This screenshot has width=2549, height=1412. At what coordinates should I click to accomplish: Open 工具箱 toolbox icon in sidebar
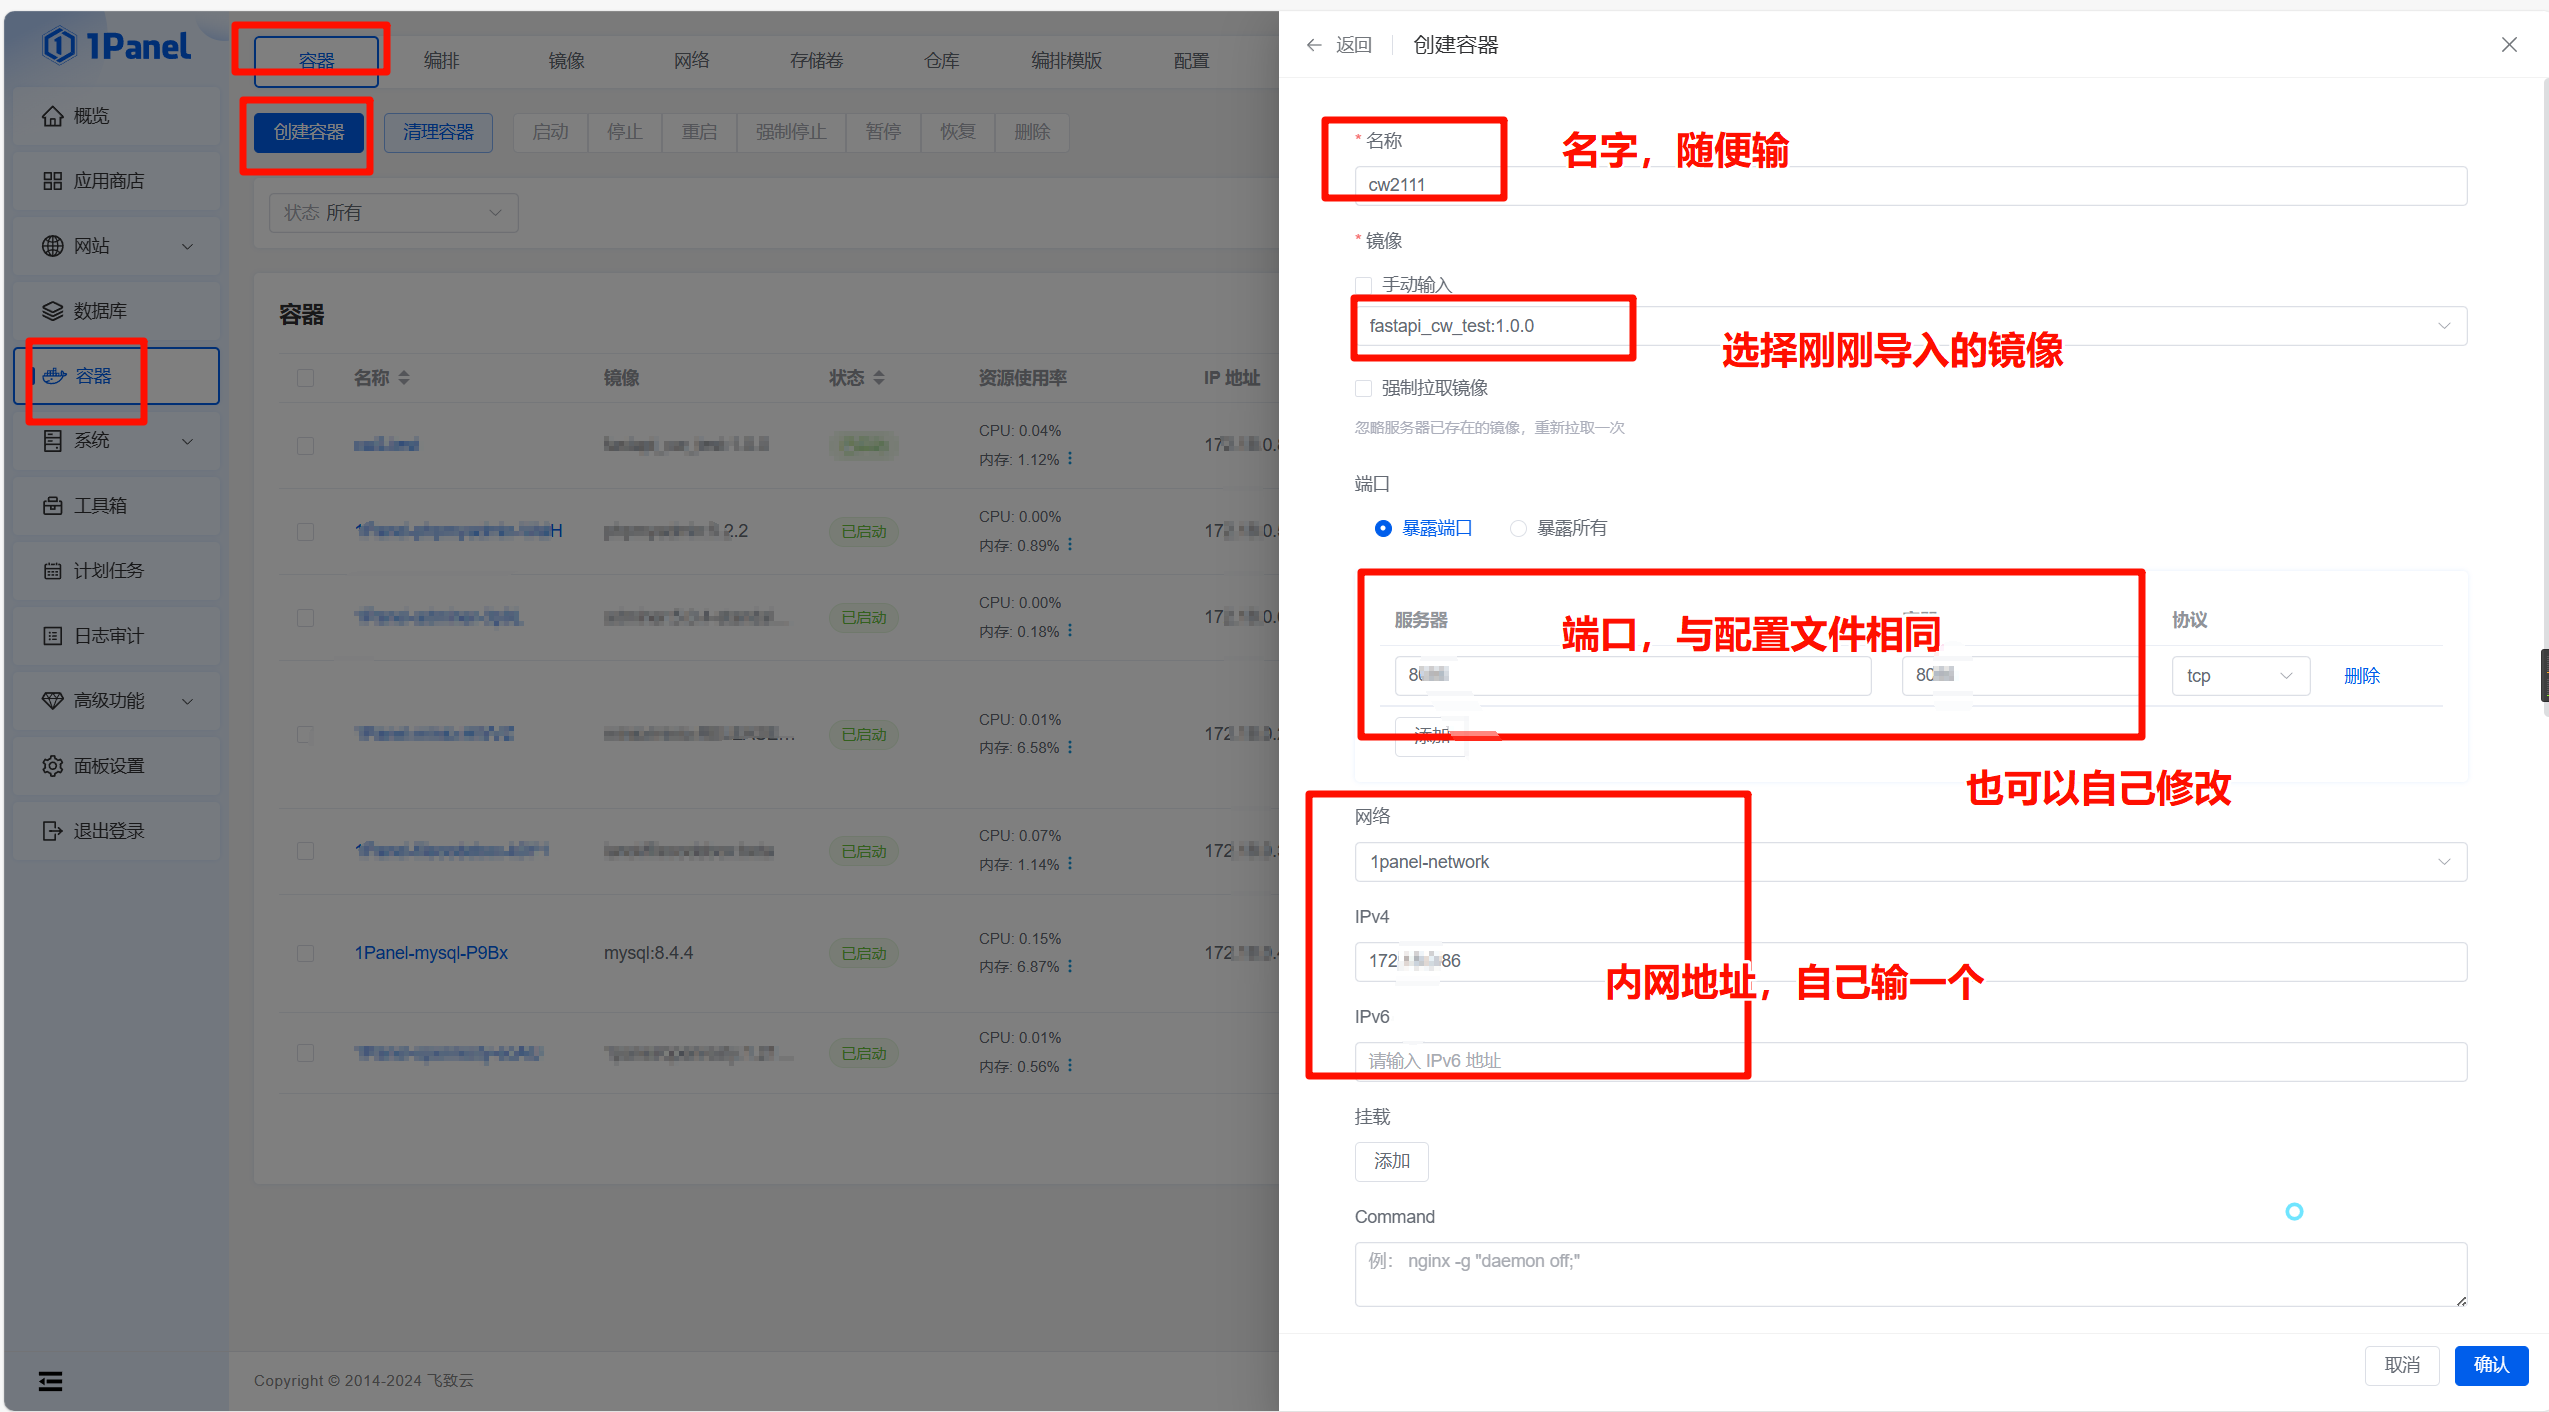(x=52, y=506)
